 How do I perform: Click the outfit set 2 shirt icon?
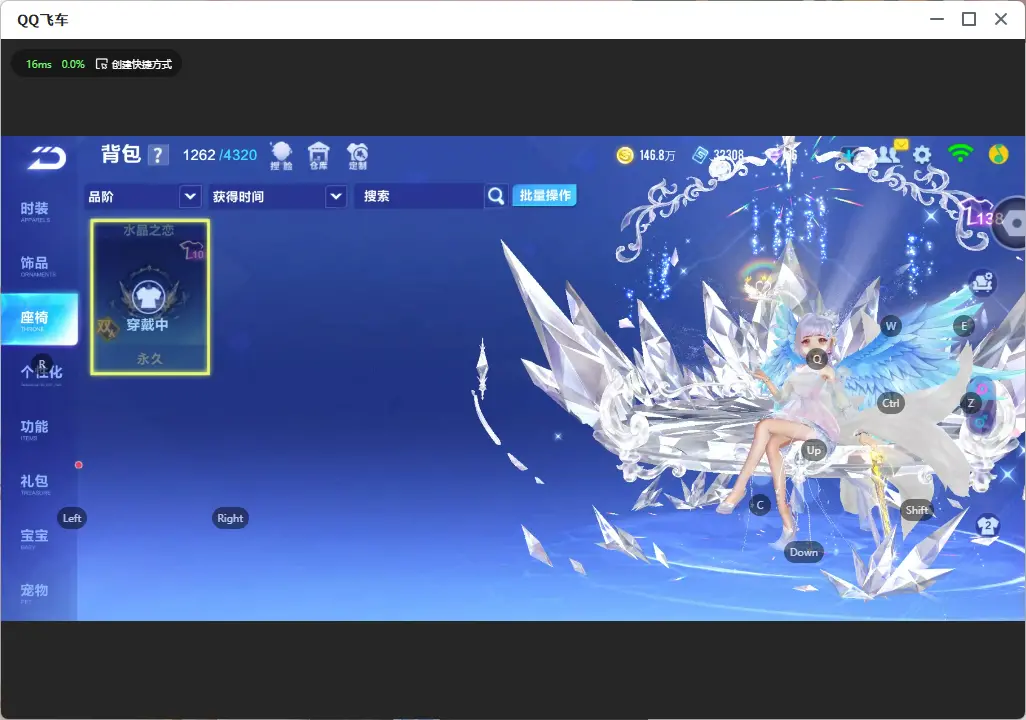click(987, 526)
